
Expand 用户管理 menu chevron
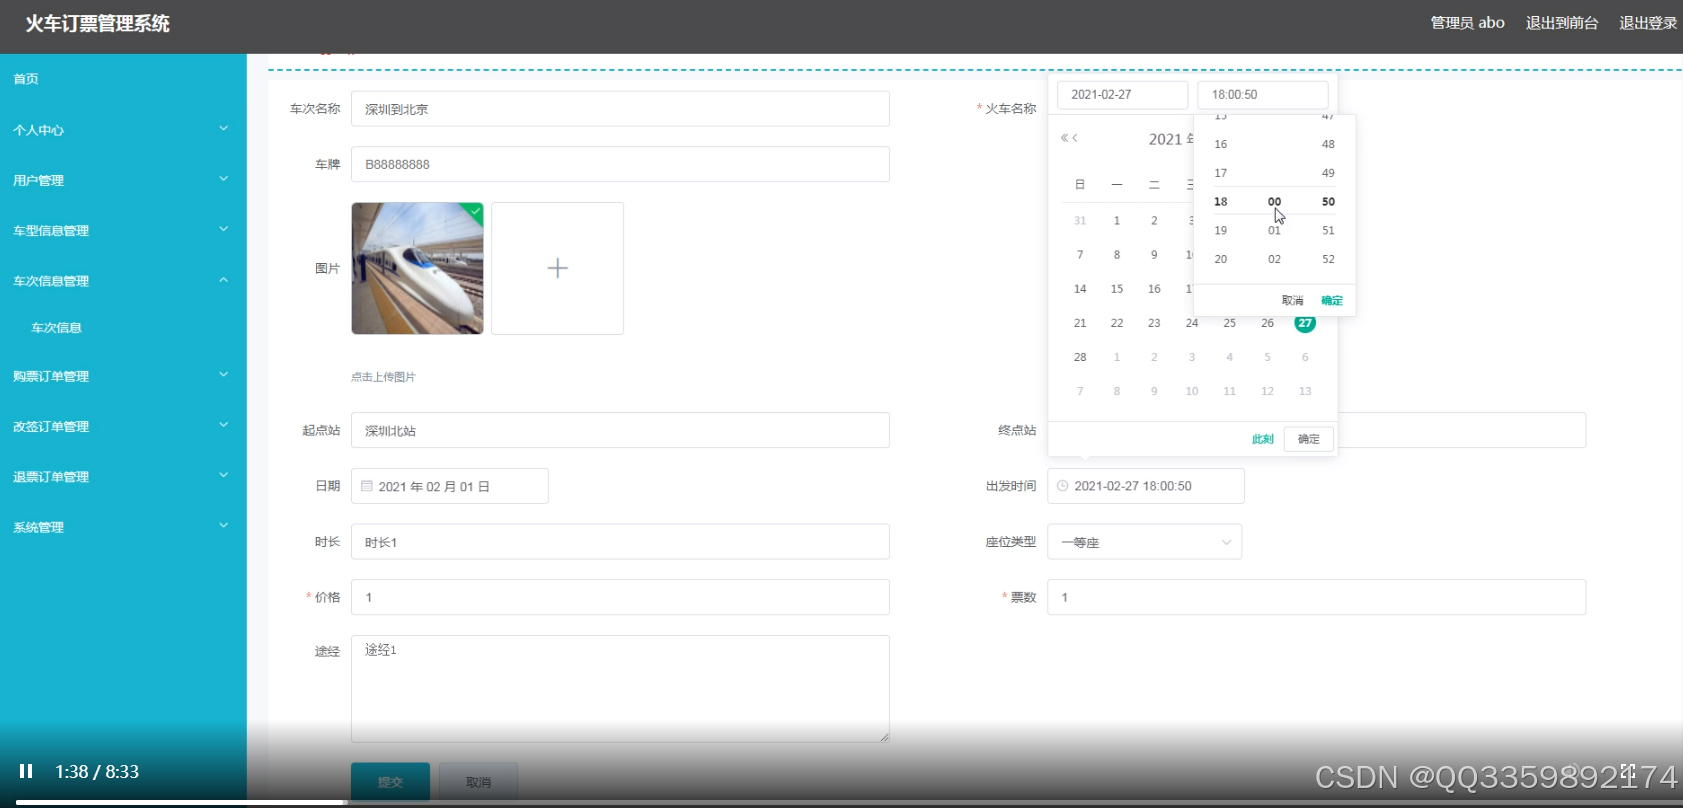224,179
